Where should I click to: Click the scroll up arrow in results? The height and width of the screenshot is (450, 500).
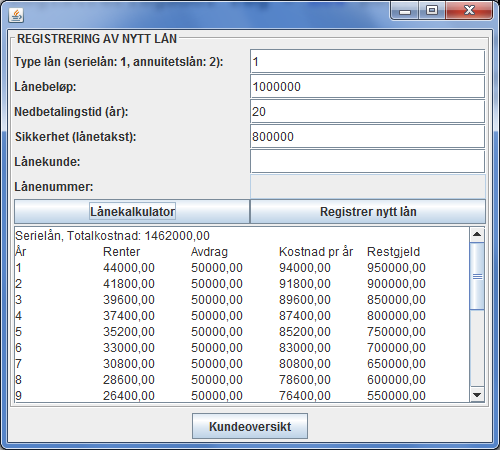(477, 234)
